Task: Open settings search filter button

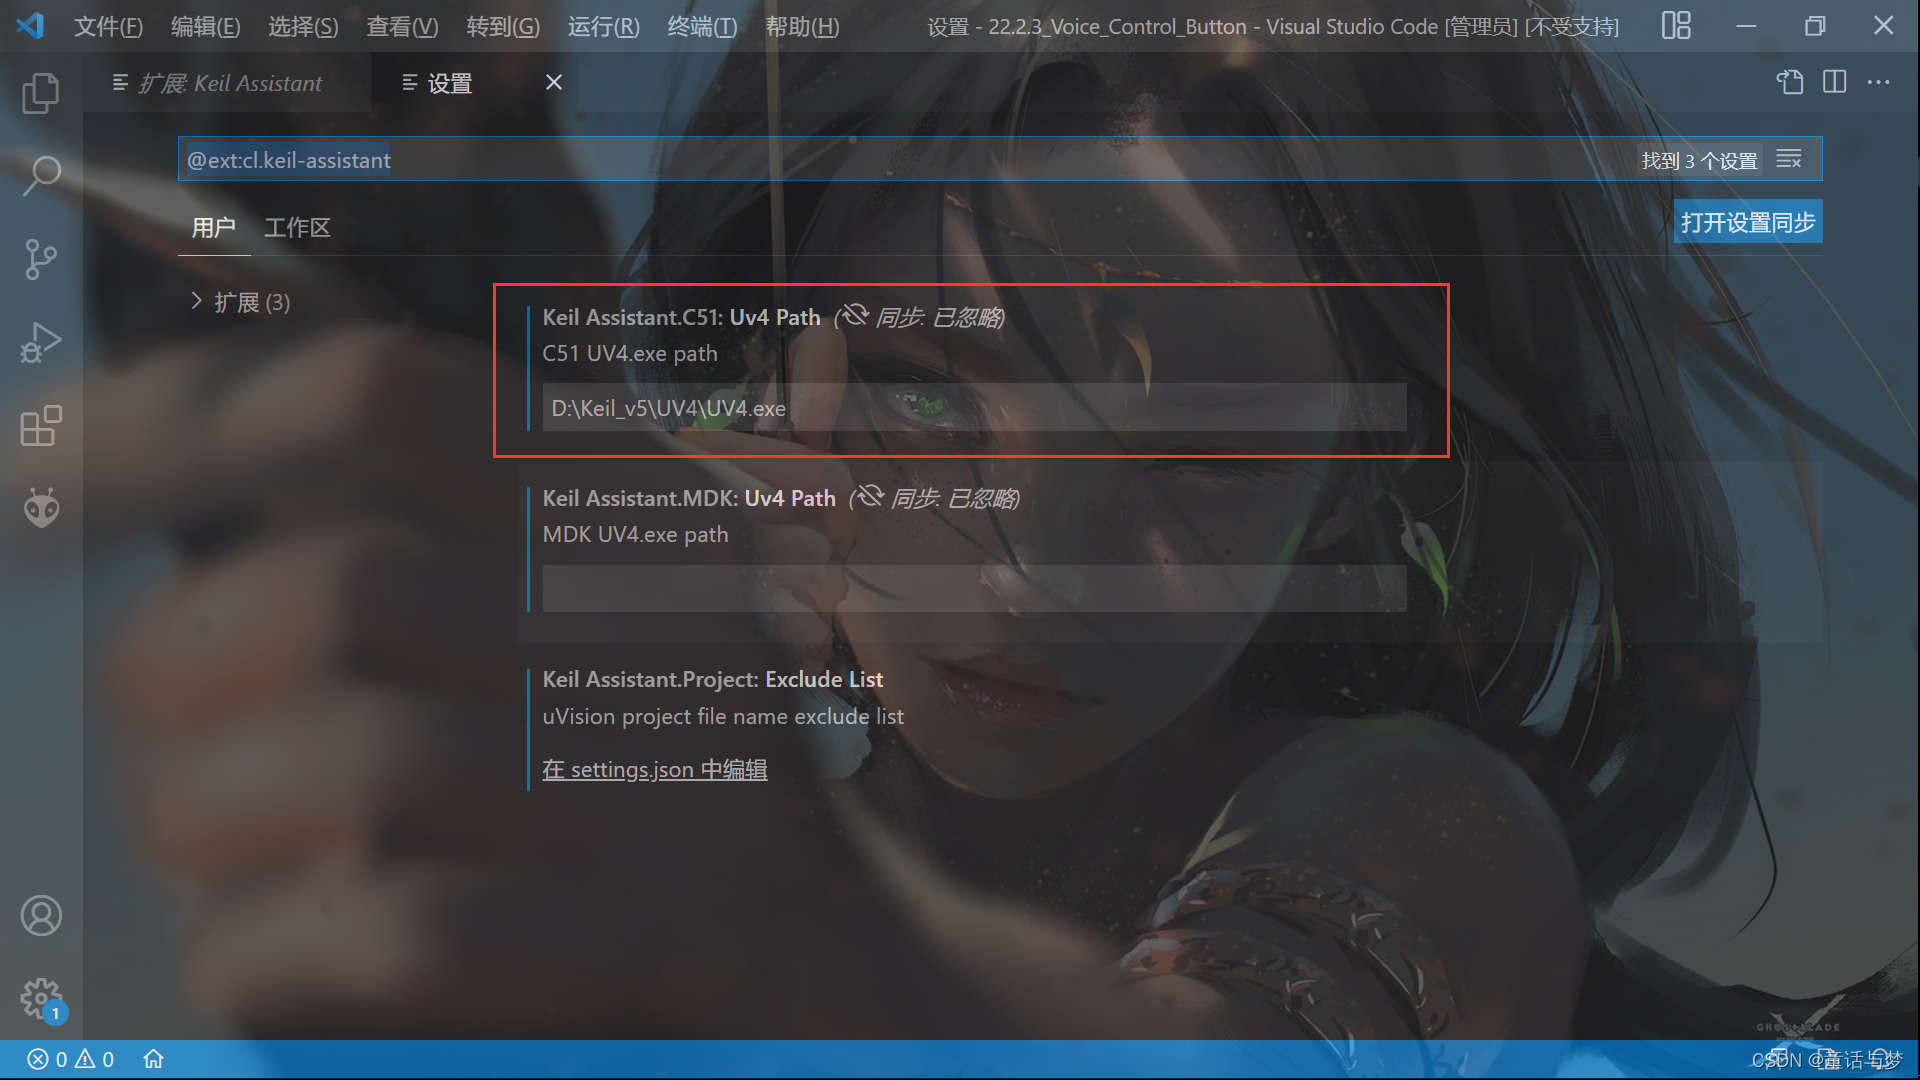Action: [1789, 159]
